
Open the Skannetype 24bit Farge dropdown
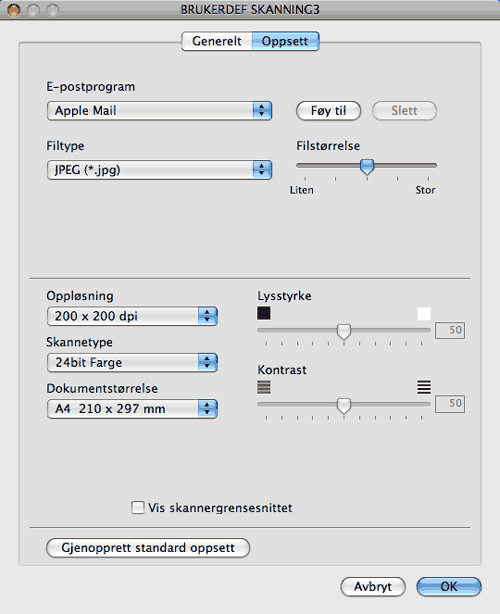(132, 362)
